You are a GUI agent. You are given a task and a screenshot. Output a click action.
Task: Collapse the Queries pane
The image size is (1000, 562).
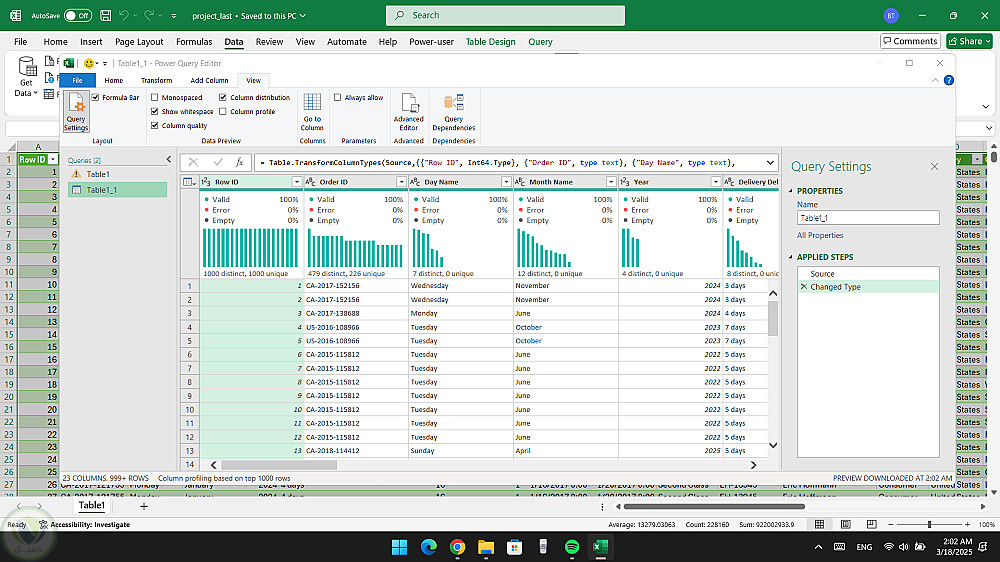(167, 160)
